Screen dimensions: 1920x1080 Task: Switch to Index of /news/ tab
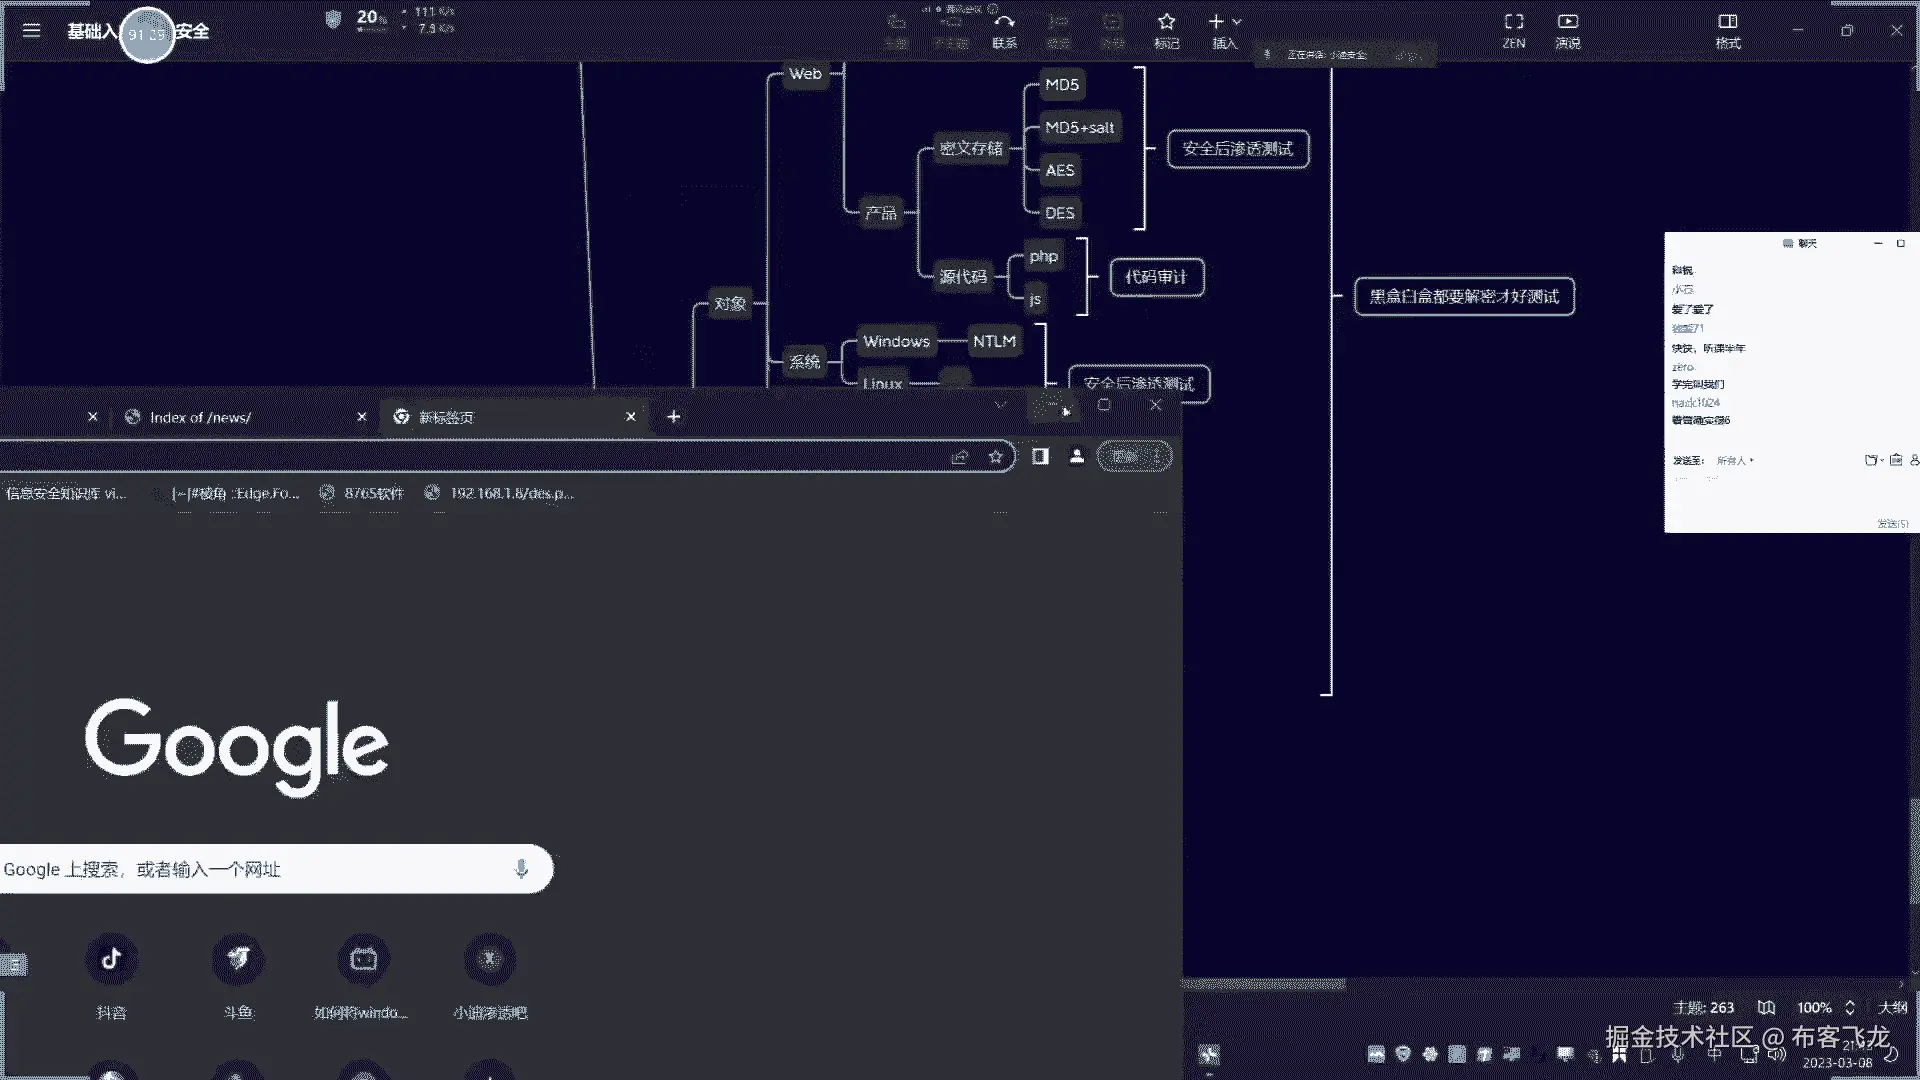[200, 417]
